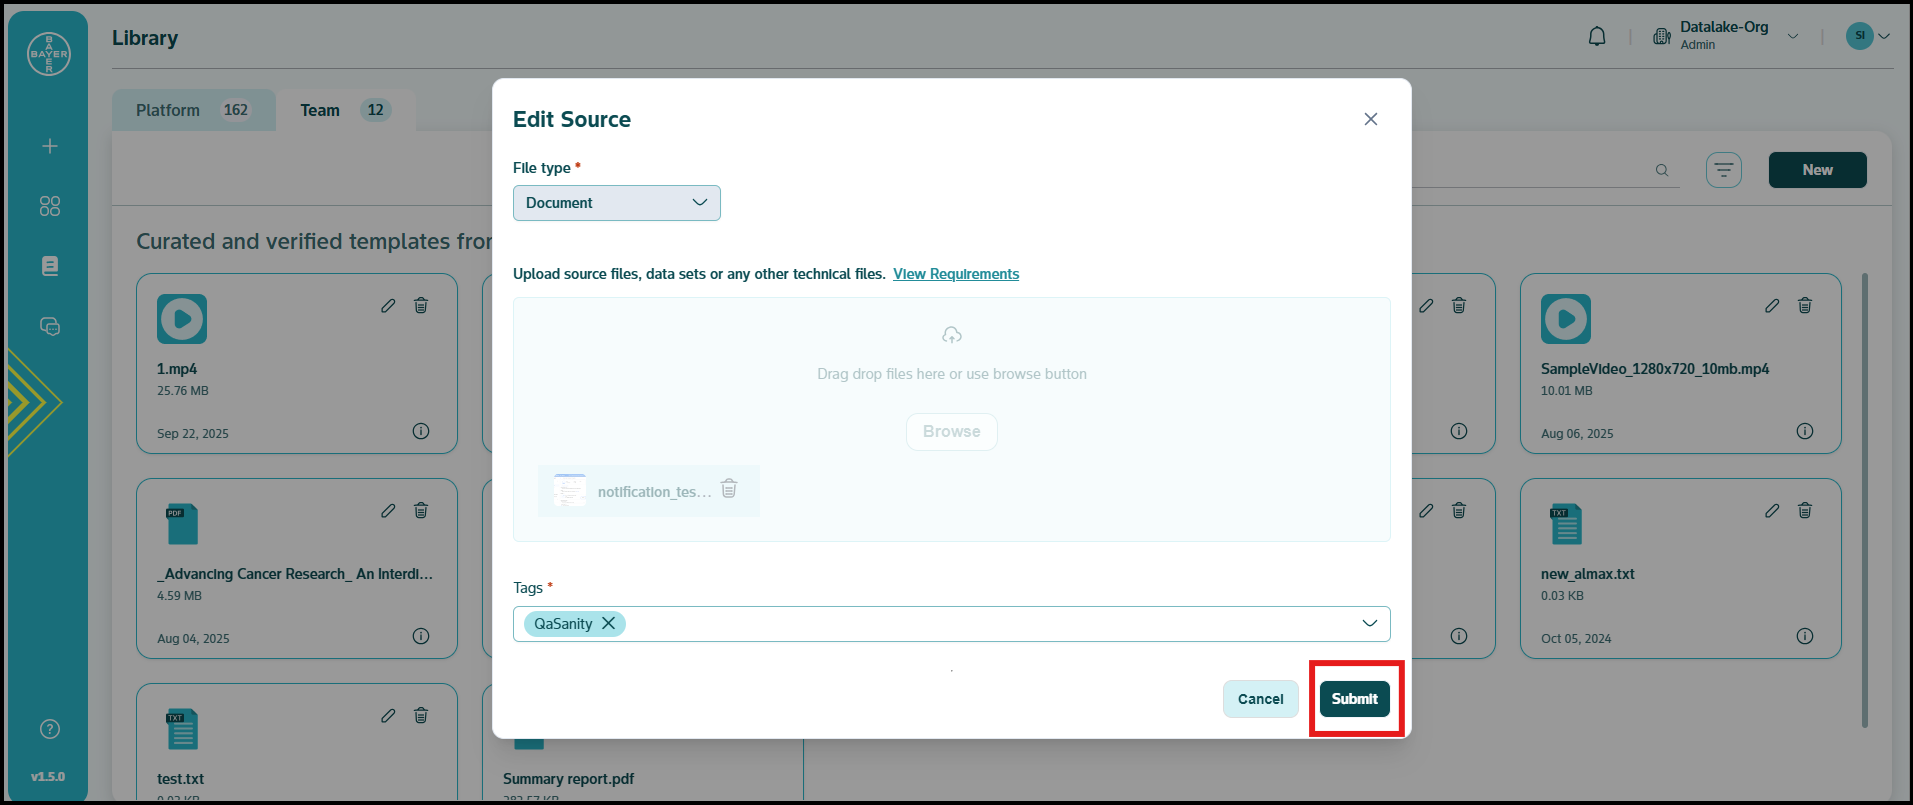Click the Library page title
Viewport: 1913px width, 805px height.
tap(145, 38)
